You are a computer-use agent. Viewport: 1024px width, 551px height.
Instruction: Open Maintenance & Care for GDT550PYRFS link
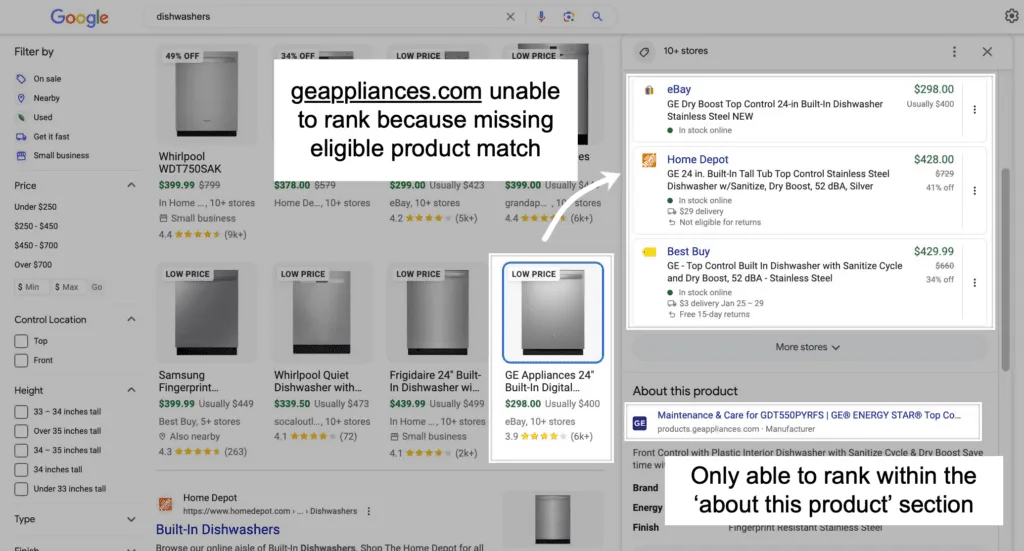pos(809,415)
